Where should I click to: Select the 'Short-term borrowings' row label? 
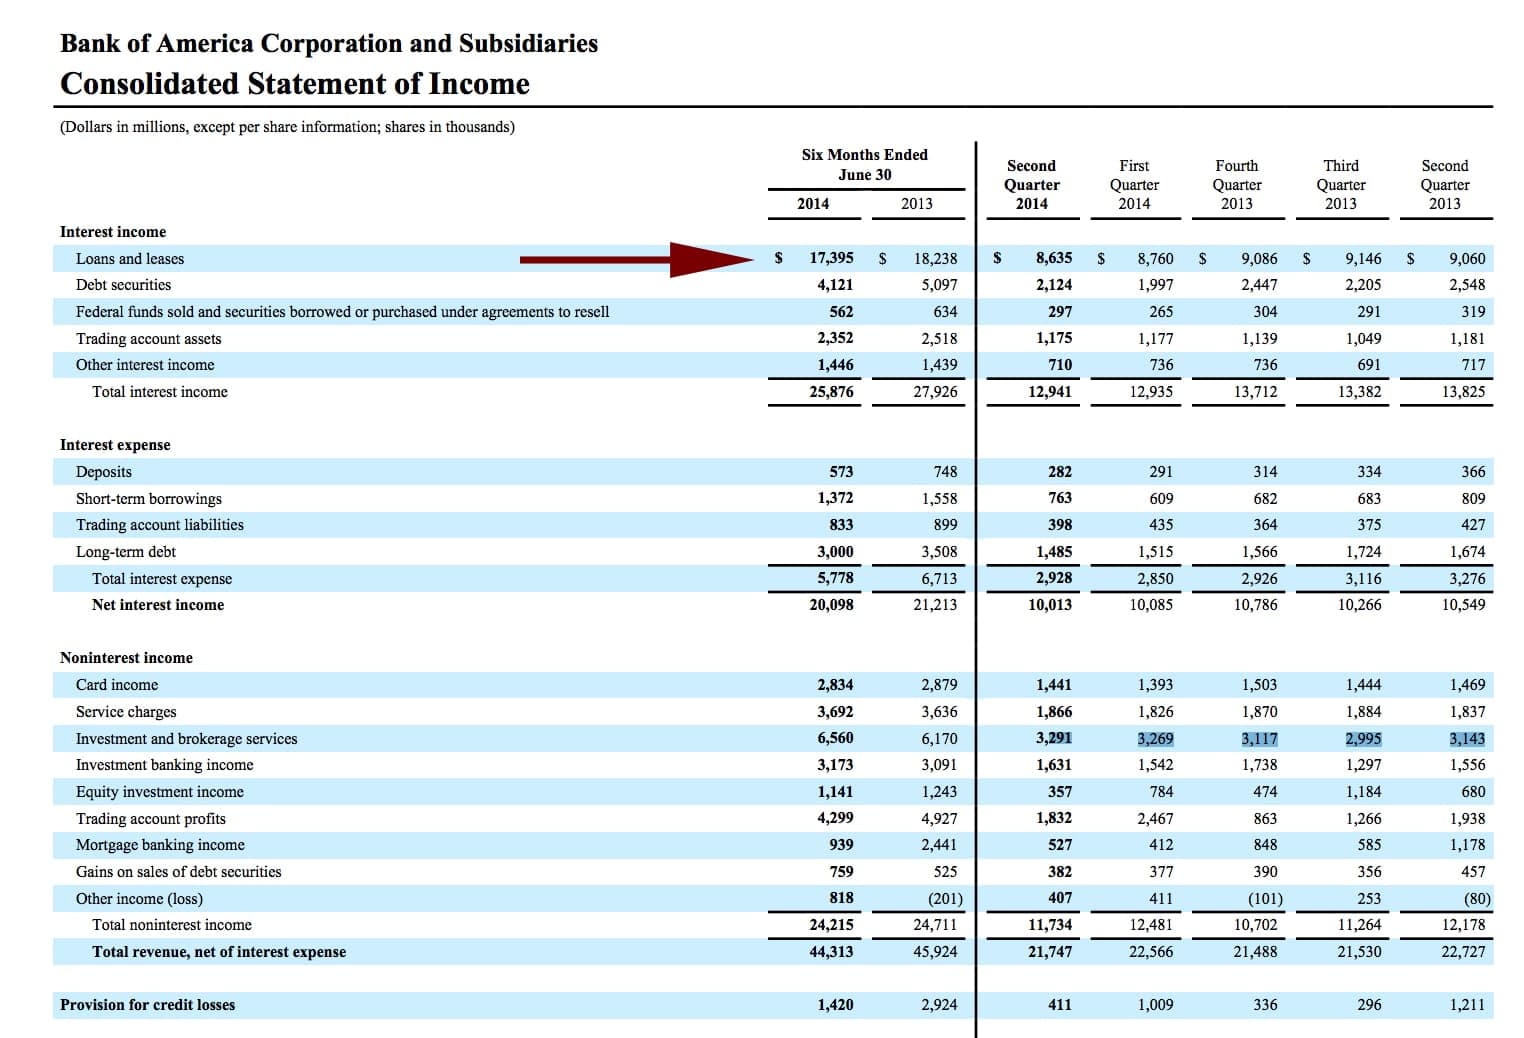pyautogui.click(x=149, y=499)
